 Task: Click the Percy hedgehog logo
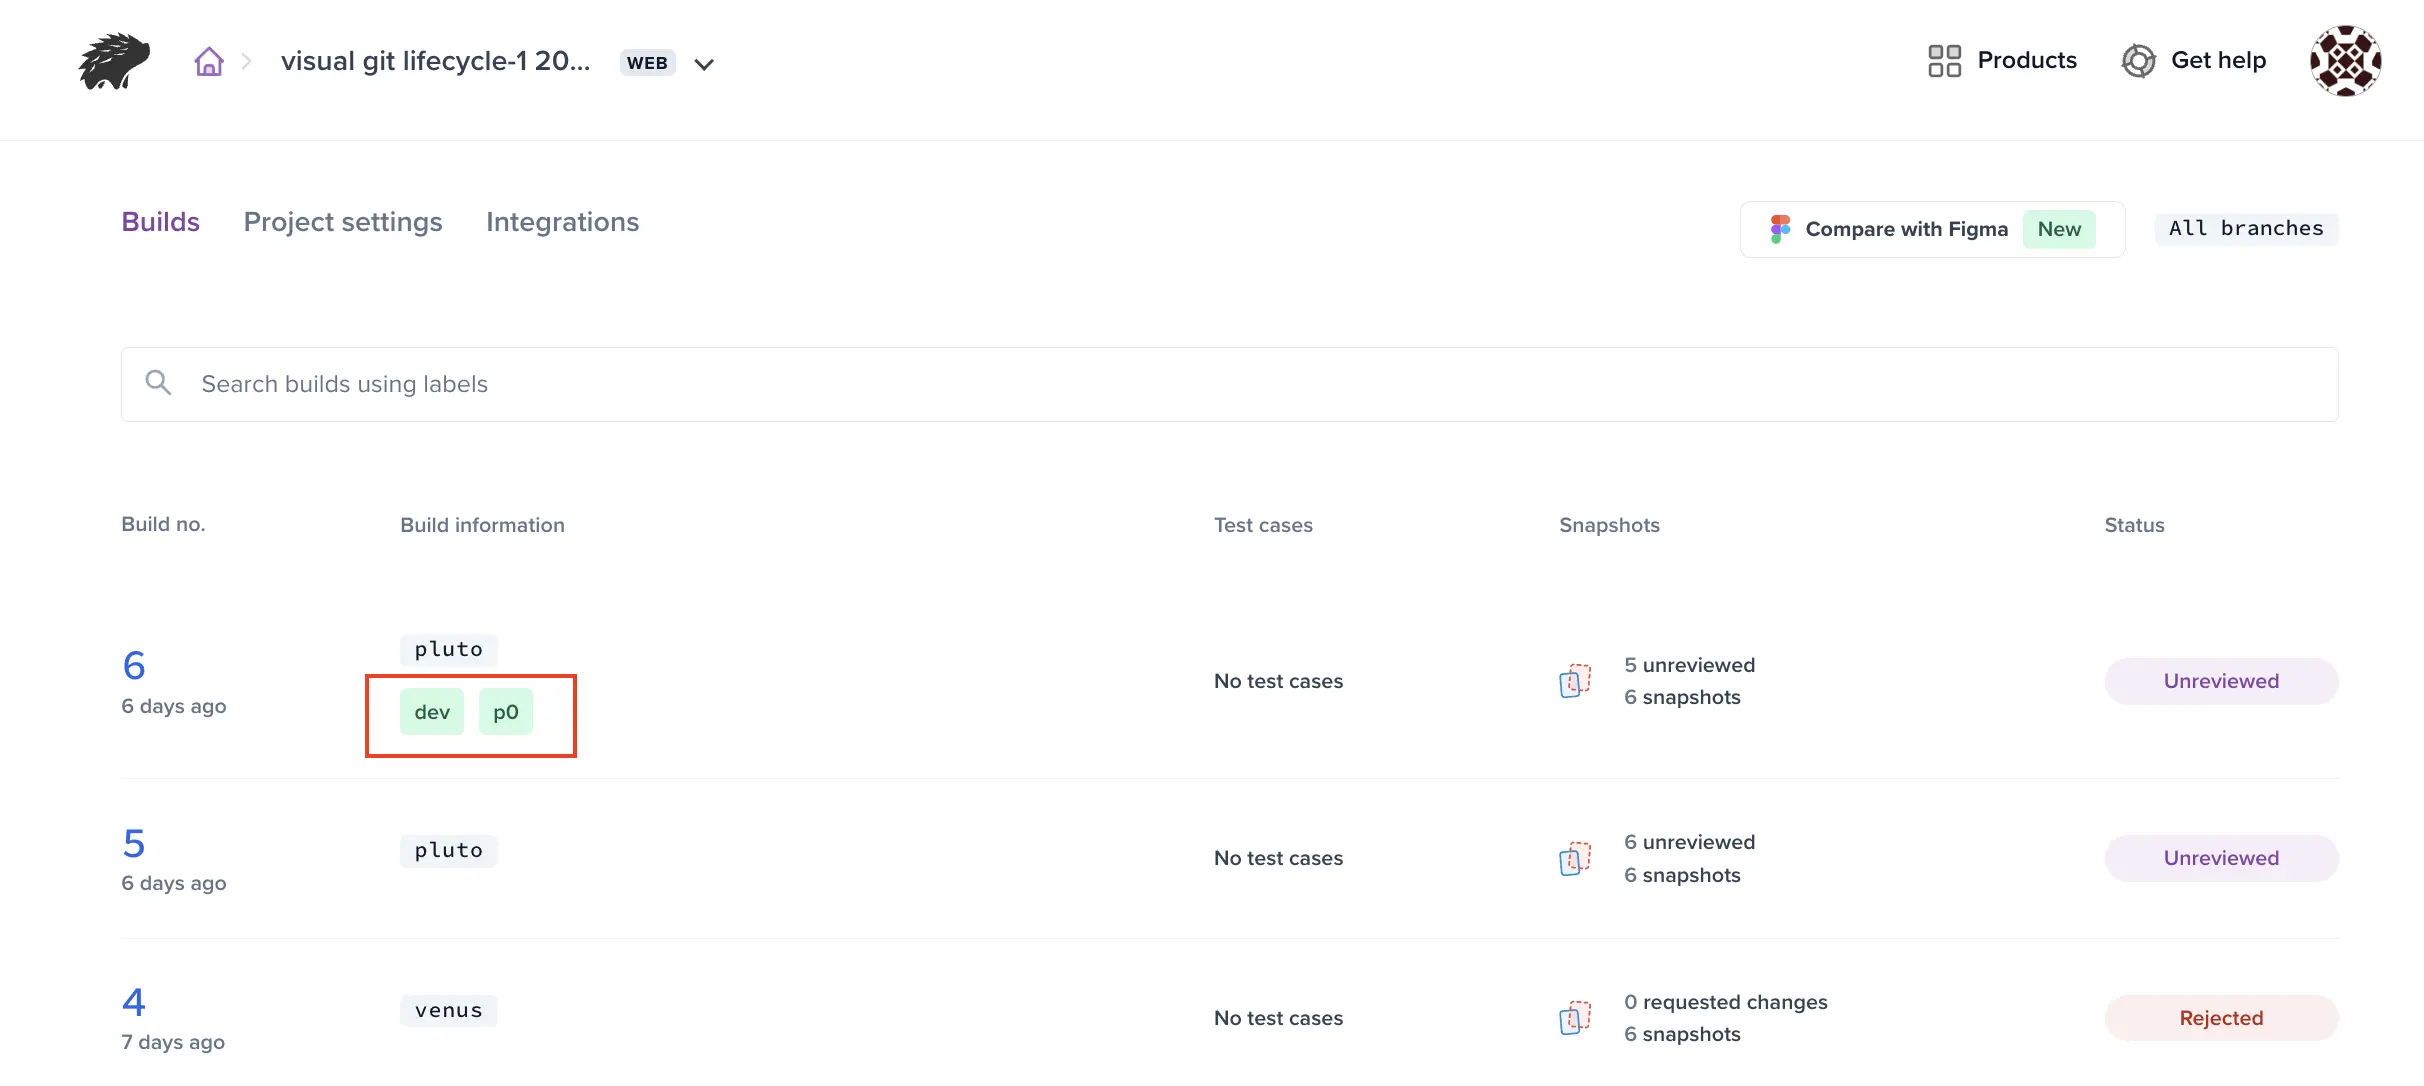114,61
